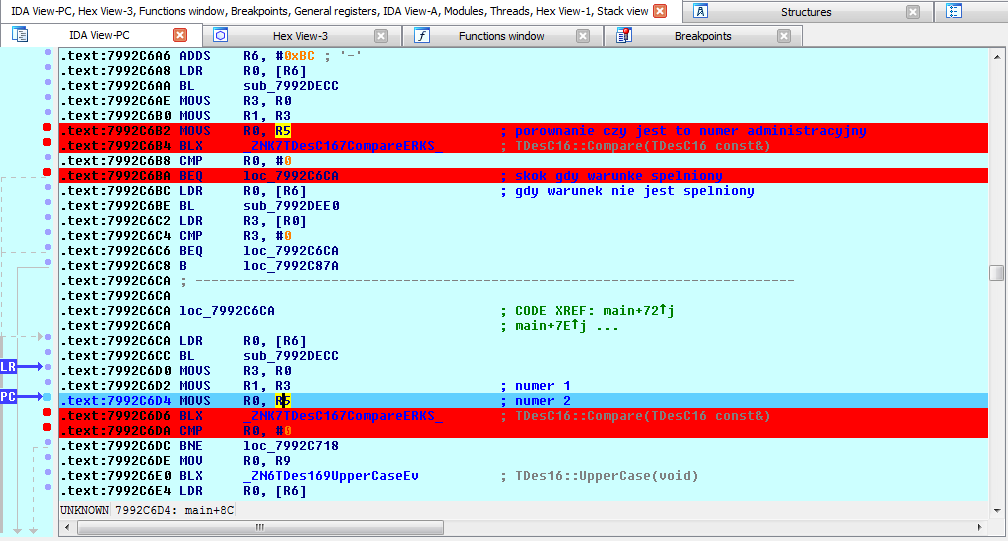Viewport: 1008px width, 541px height.
Task: Click vertical scrollbar up arrow
Action: 997,57
